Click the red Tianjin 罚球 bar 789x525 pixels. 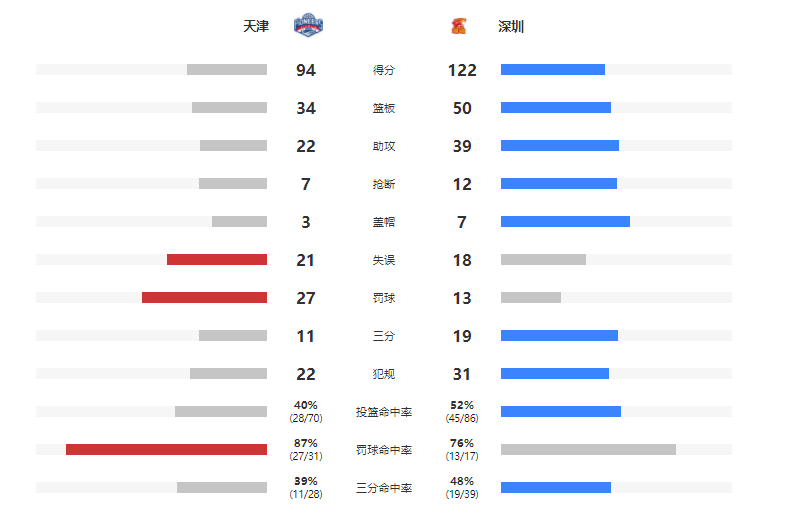(x=204, y=297)
